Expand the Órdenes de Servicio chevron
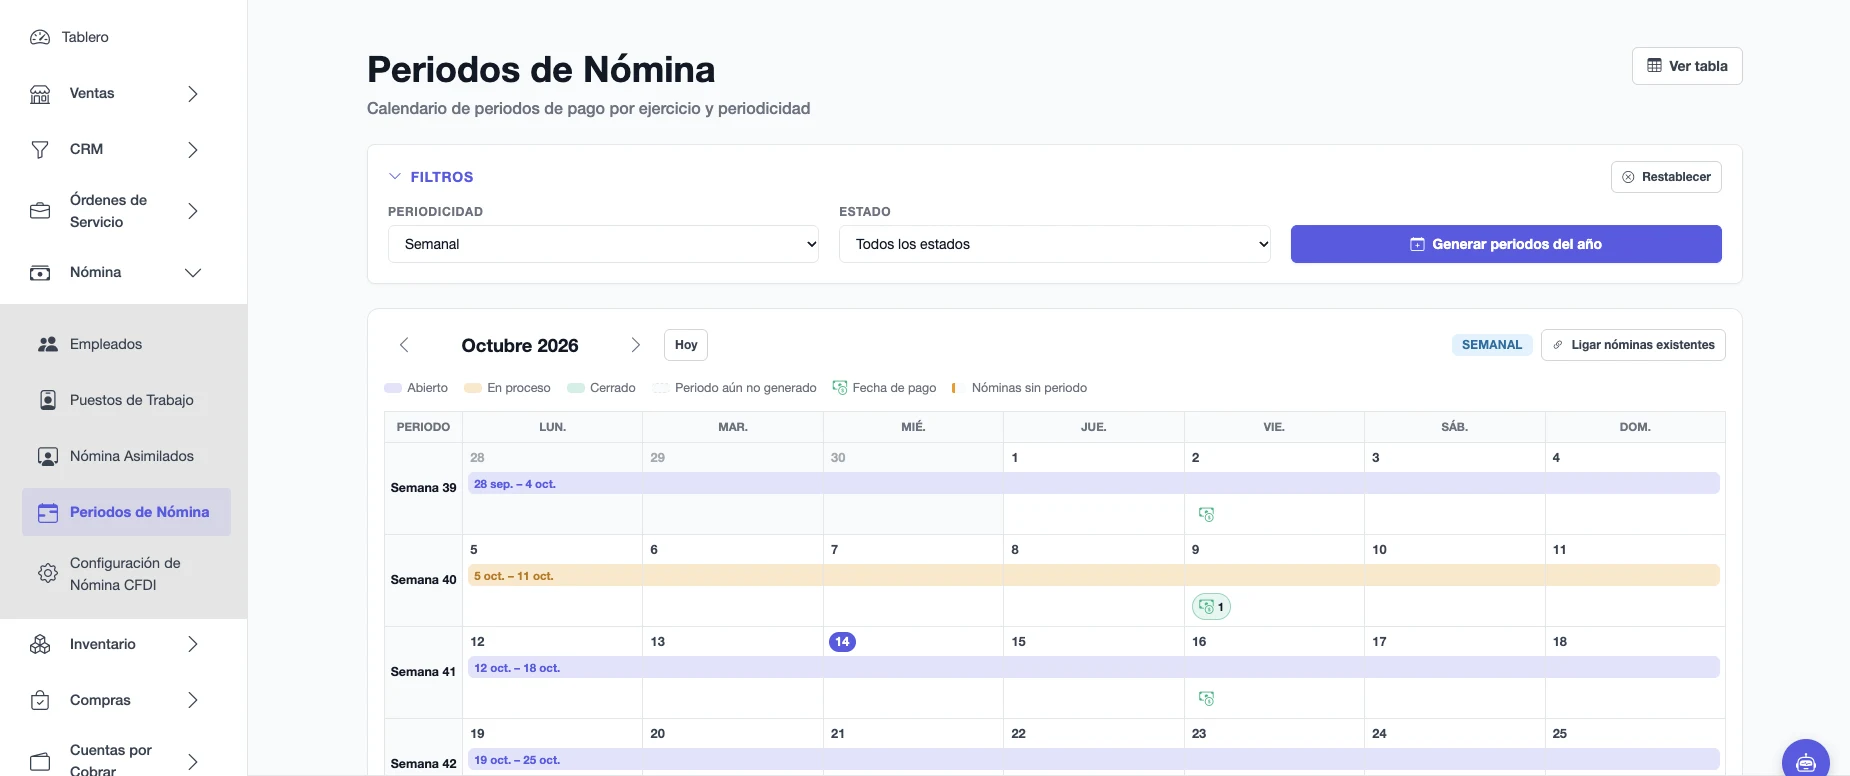 [x=193, y=211]
